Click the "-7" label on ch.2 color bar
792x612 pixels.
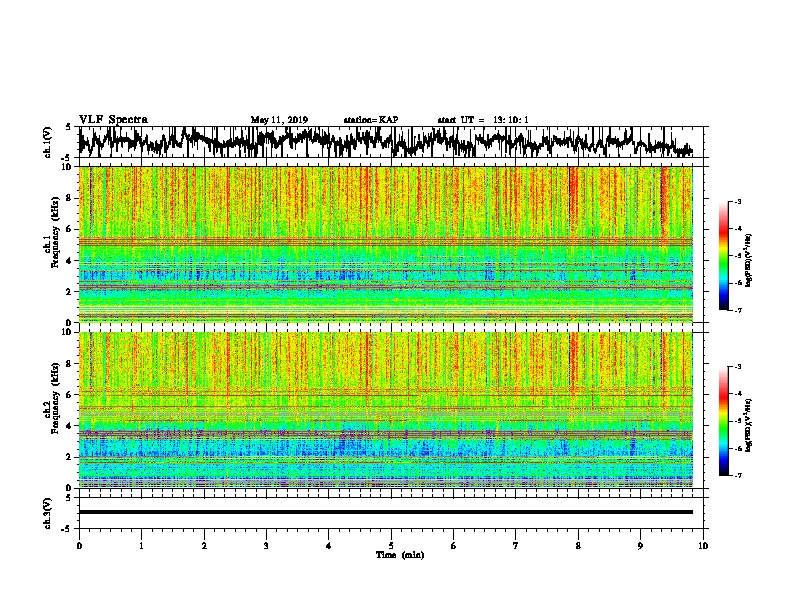tap(737, 476)
